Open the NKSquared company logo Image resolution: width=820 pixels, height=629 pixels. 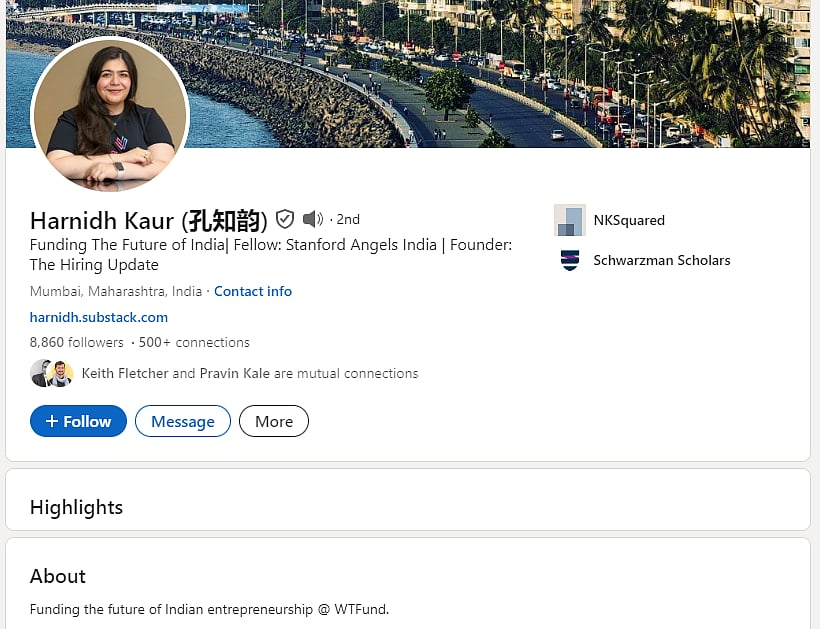pyautogui.click(x=569, y=220)
